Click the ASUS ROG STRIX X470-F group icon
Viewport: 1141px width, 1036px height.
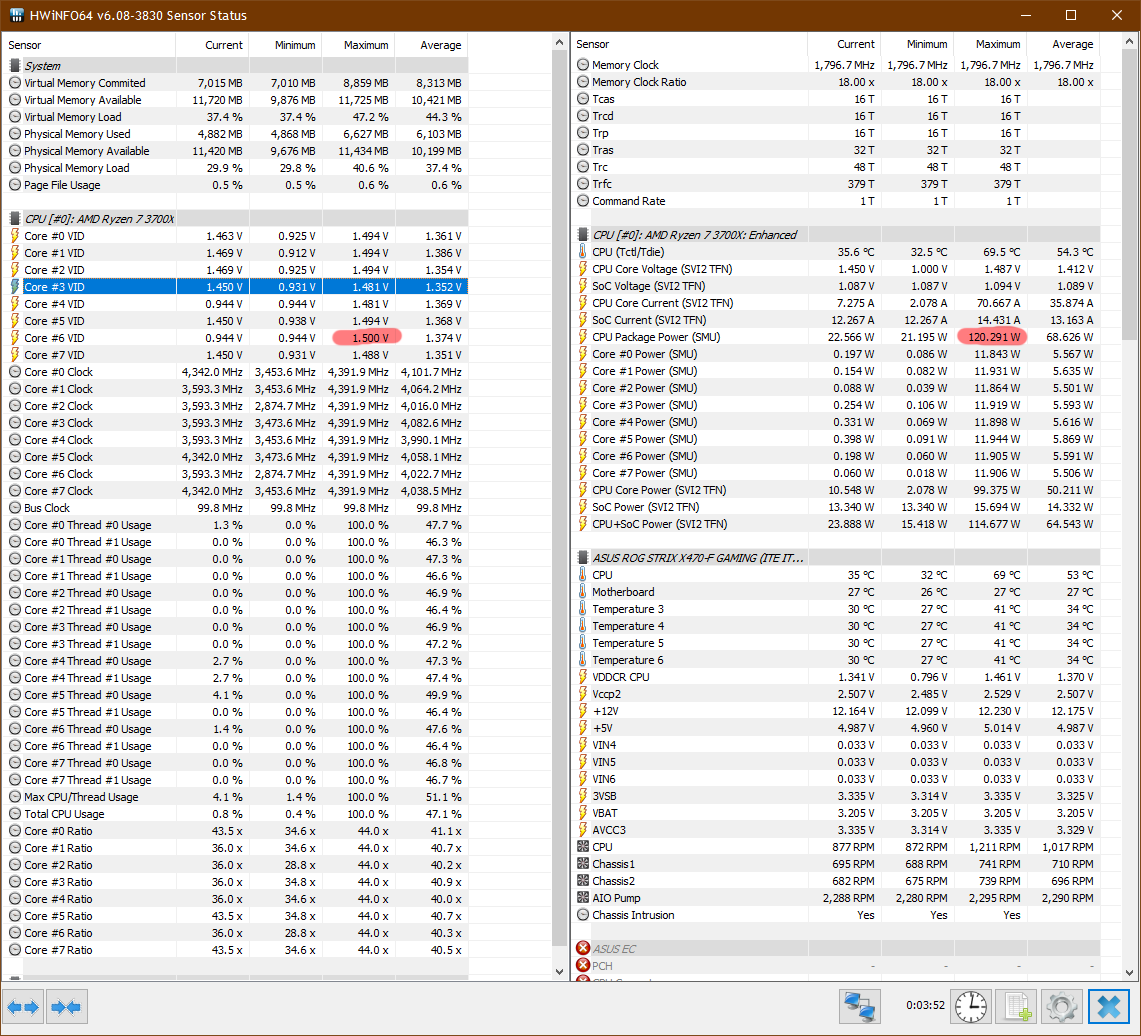coord(583,557)
